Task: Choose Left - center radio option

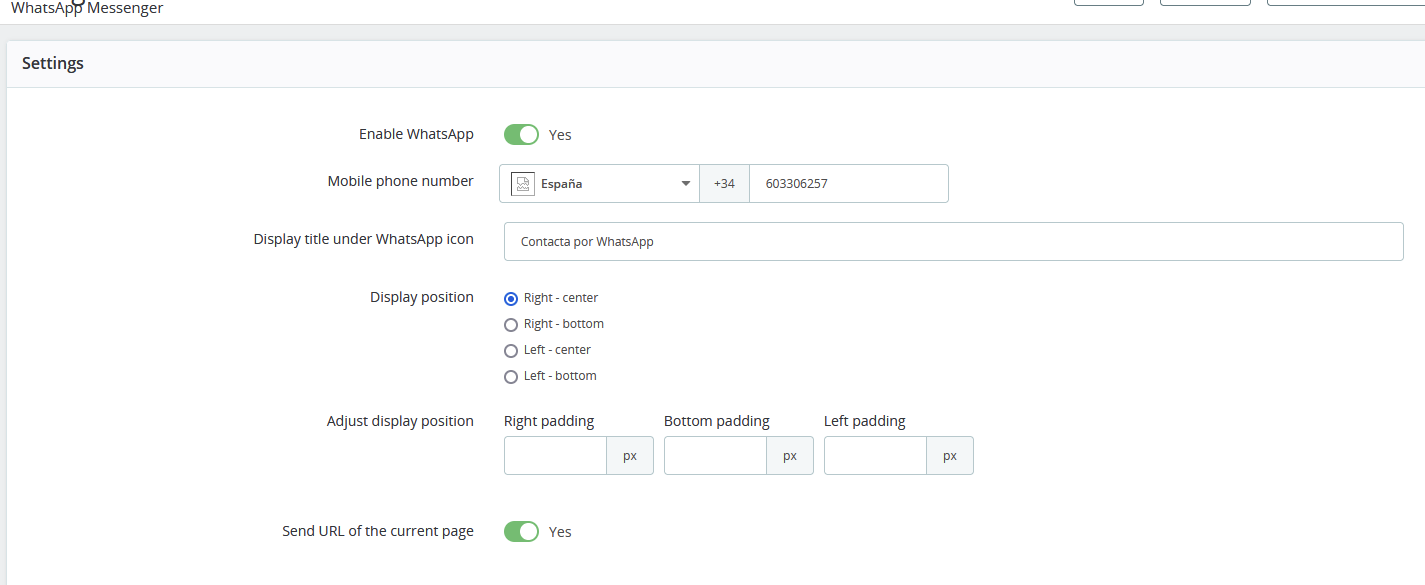Action: [x=511, y=350]
